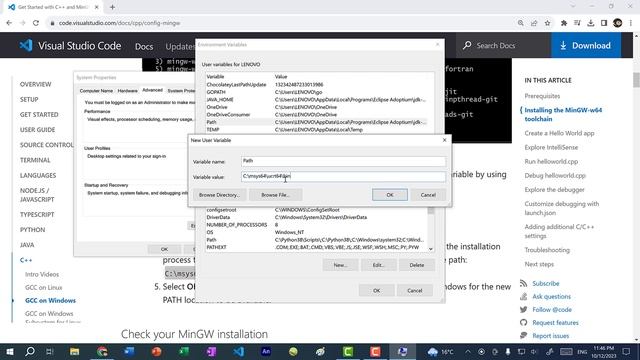Open Intro Videos doc link
Image resolution: width=640 pixels, height=360 pixels.
tap(42, 274)
